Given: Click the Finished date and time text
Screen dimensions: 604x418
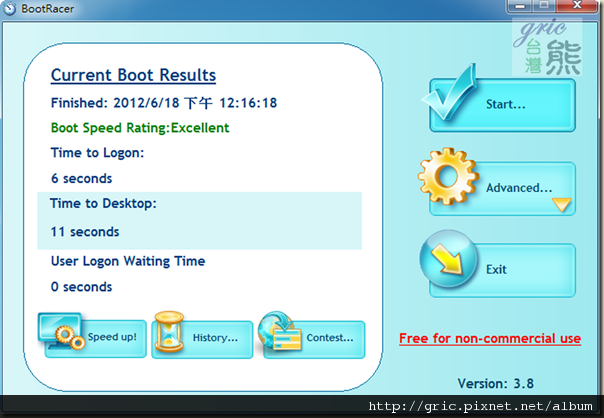Looking at the screenshot, I should point(164,103).
